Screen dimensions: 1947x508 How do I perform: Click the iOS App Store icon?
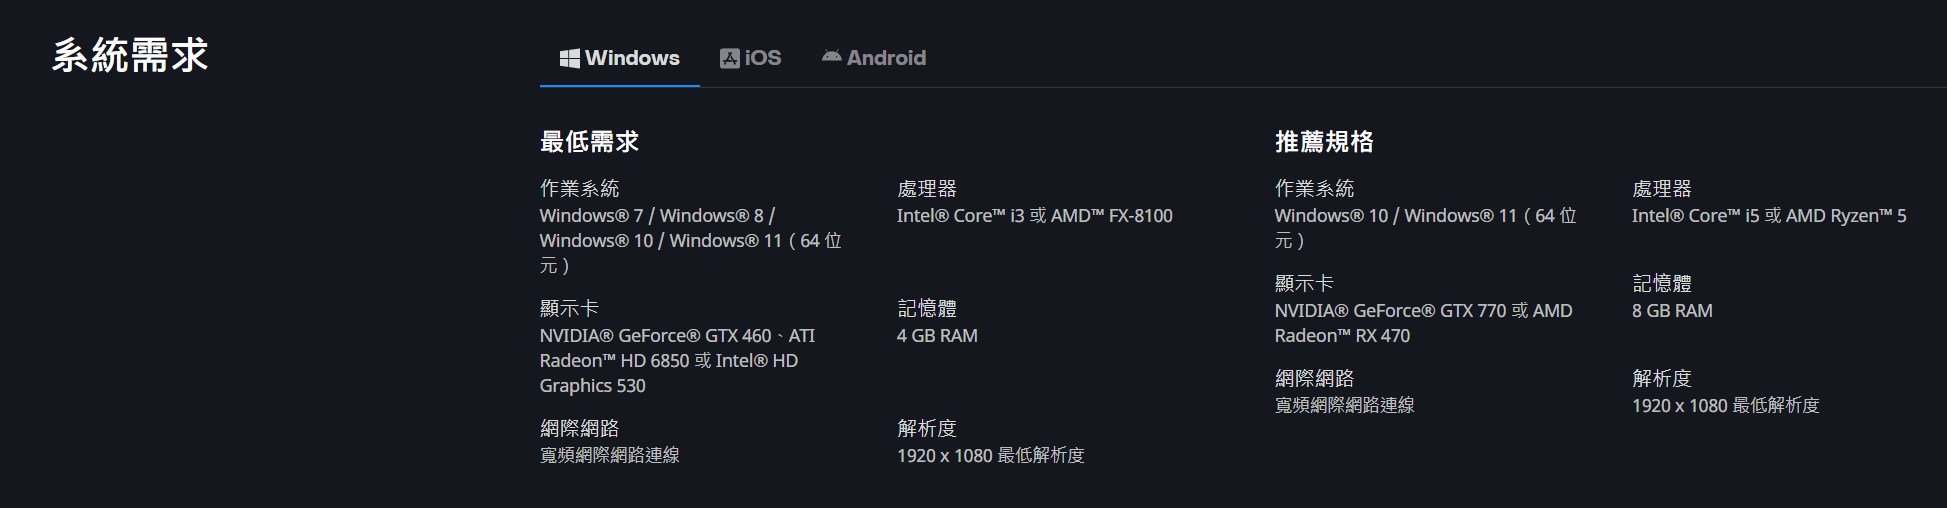pos(729,58)
